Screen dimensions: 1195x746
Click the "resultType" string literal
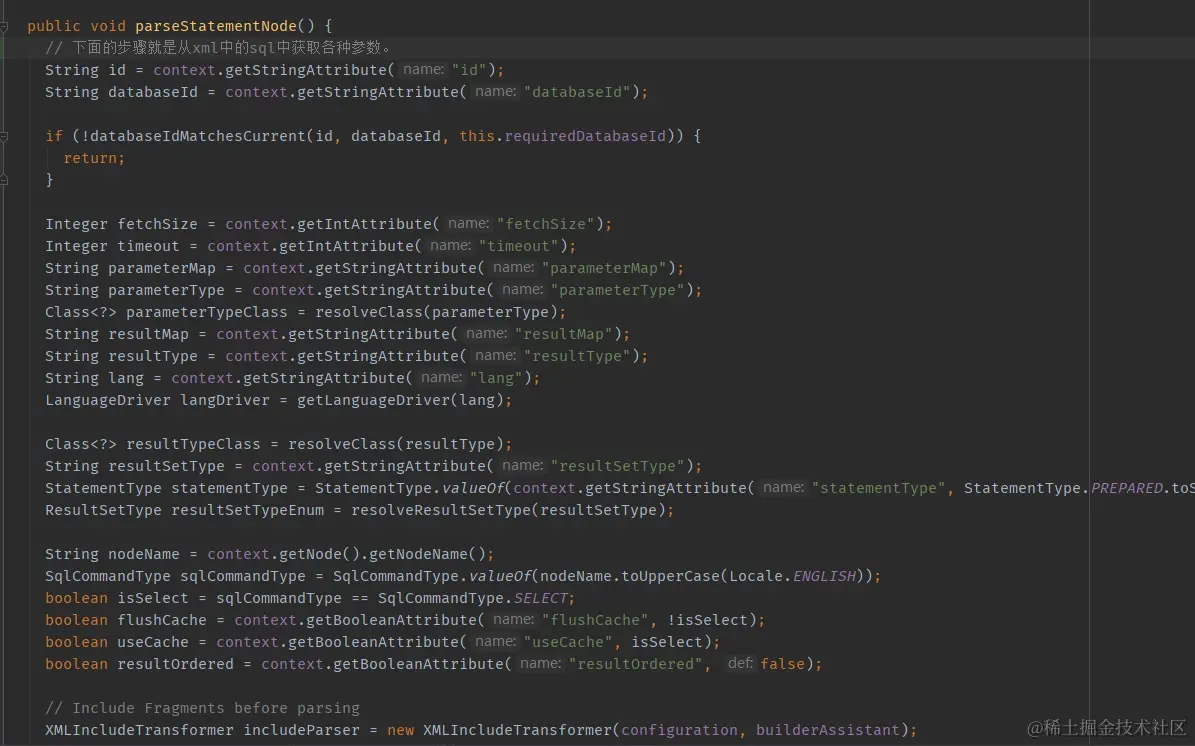coord(577,356)
